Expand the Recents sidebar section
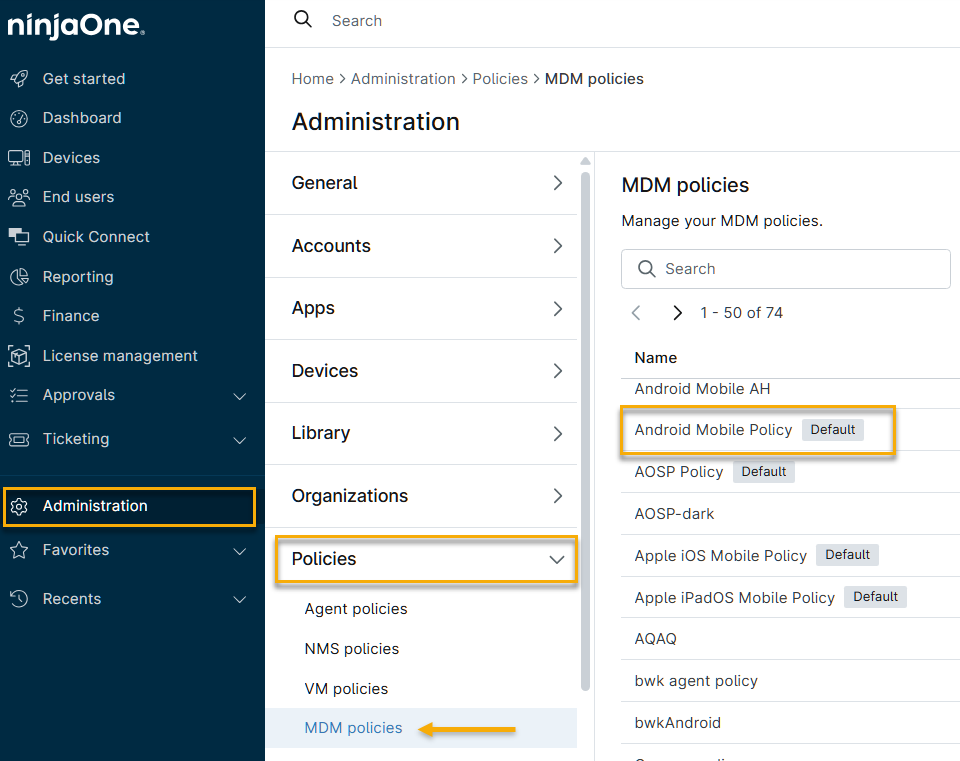960x761 pixels. 240,599
